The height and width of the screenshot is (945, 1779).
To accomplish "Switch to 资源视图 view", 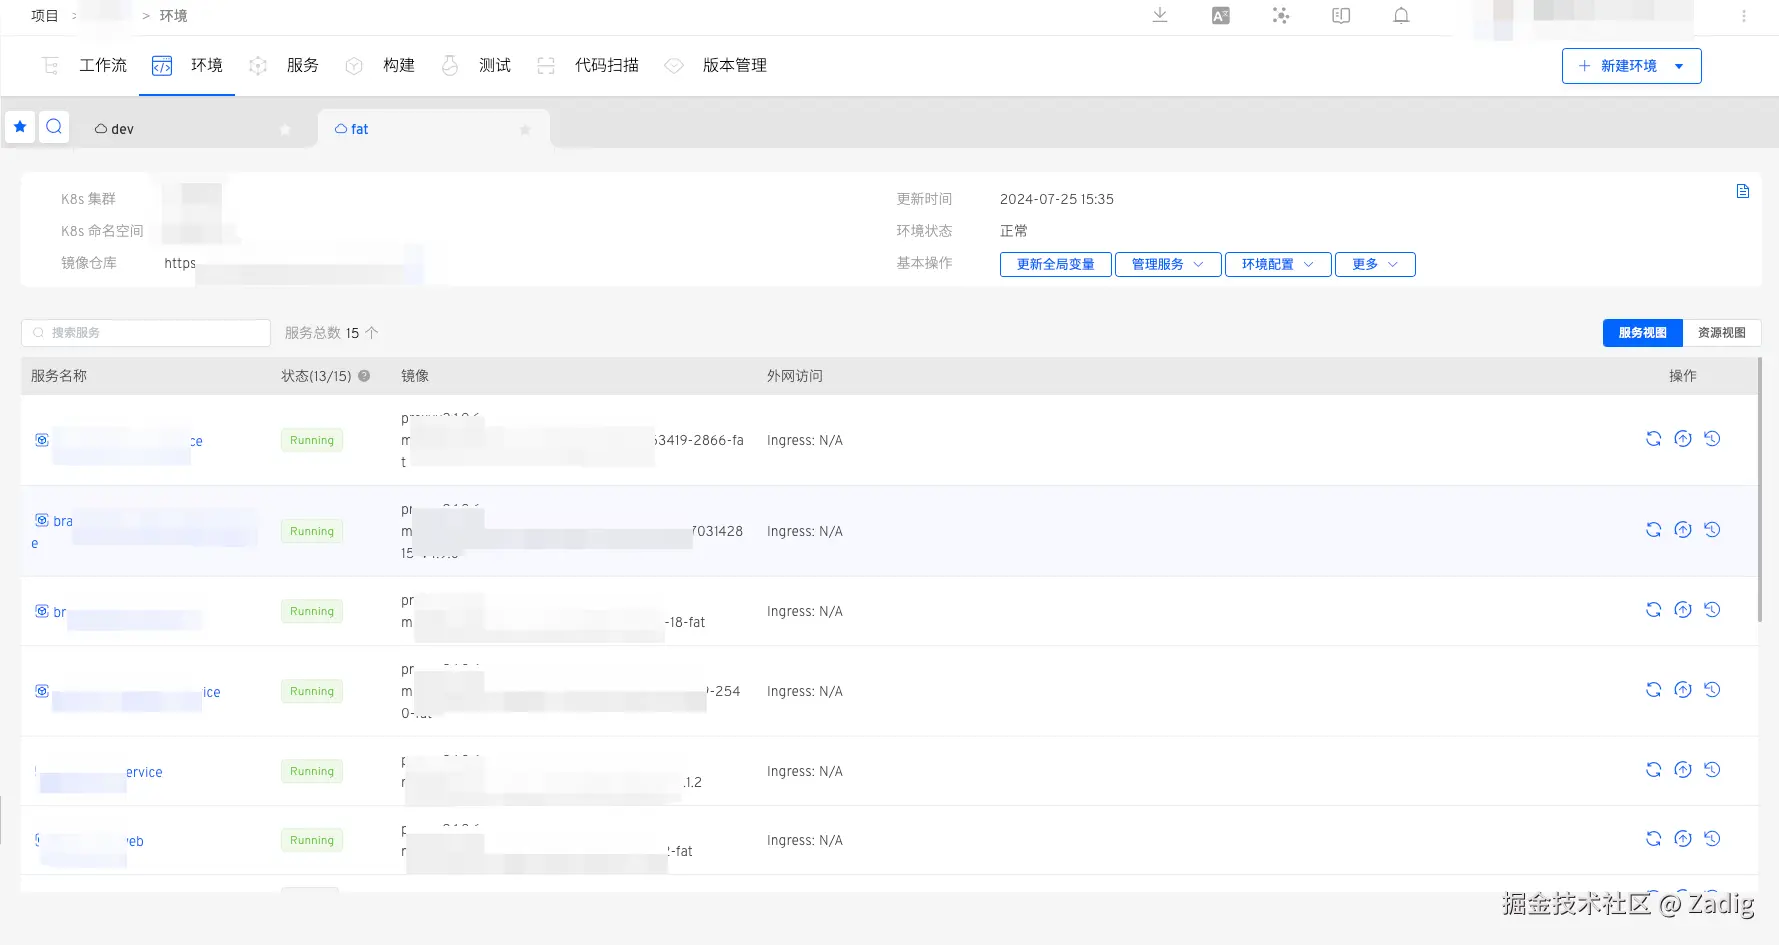I will (1722, 333).
